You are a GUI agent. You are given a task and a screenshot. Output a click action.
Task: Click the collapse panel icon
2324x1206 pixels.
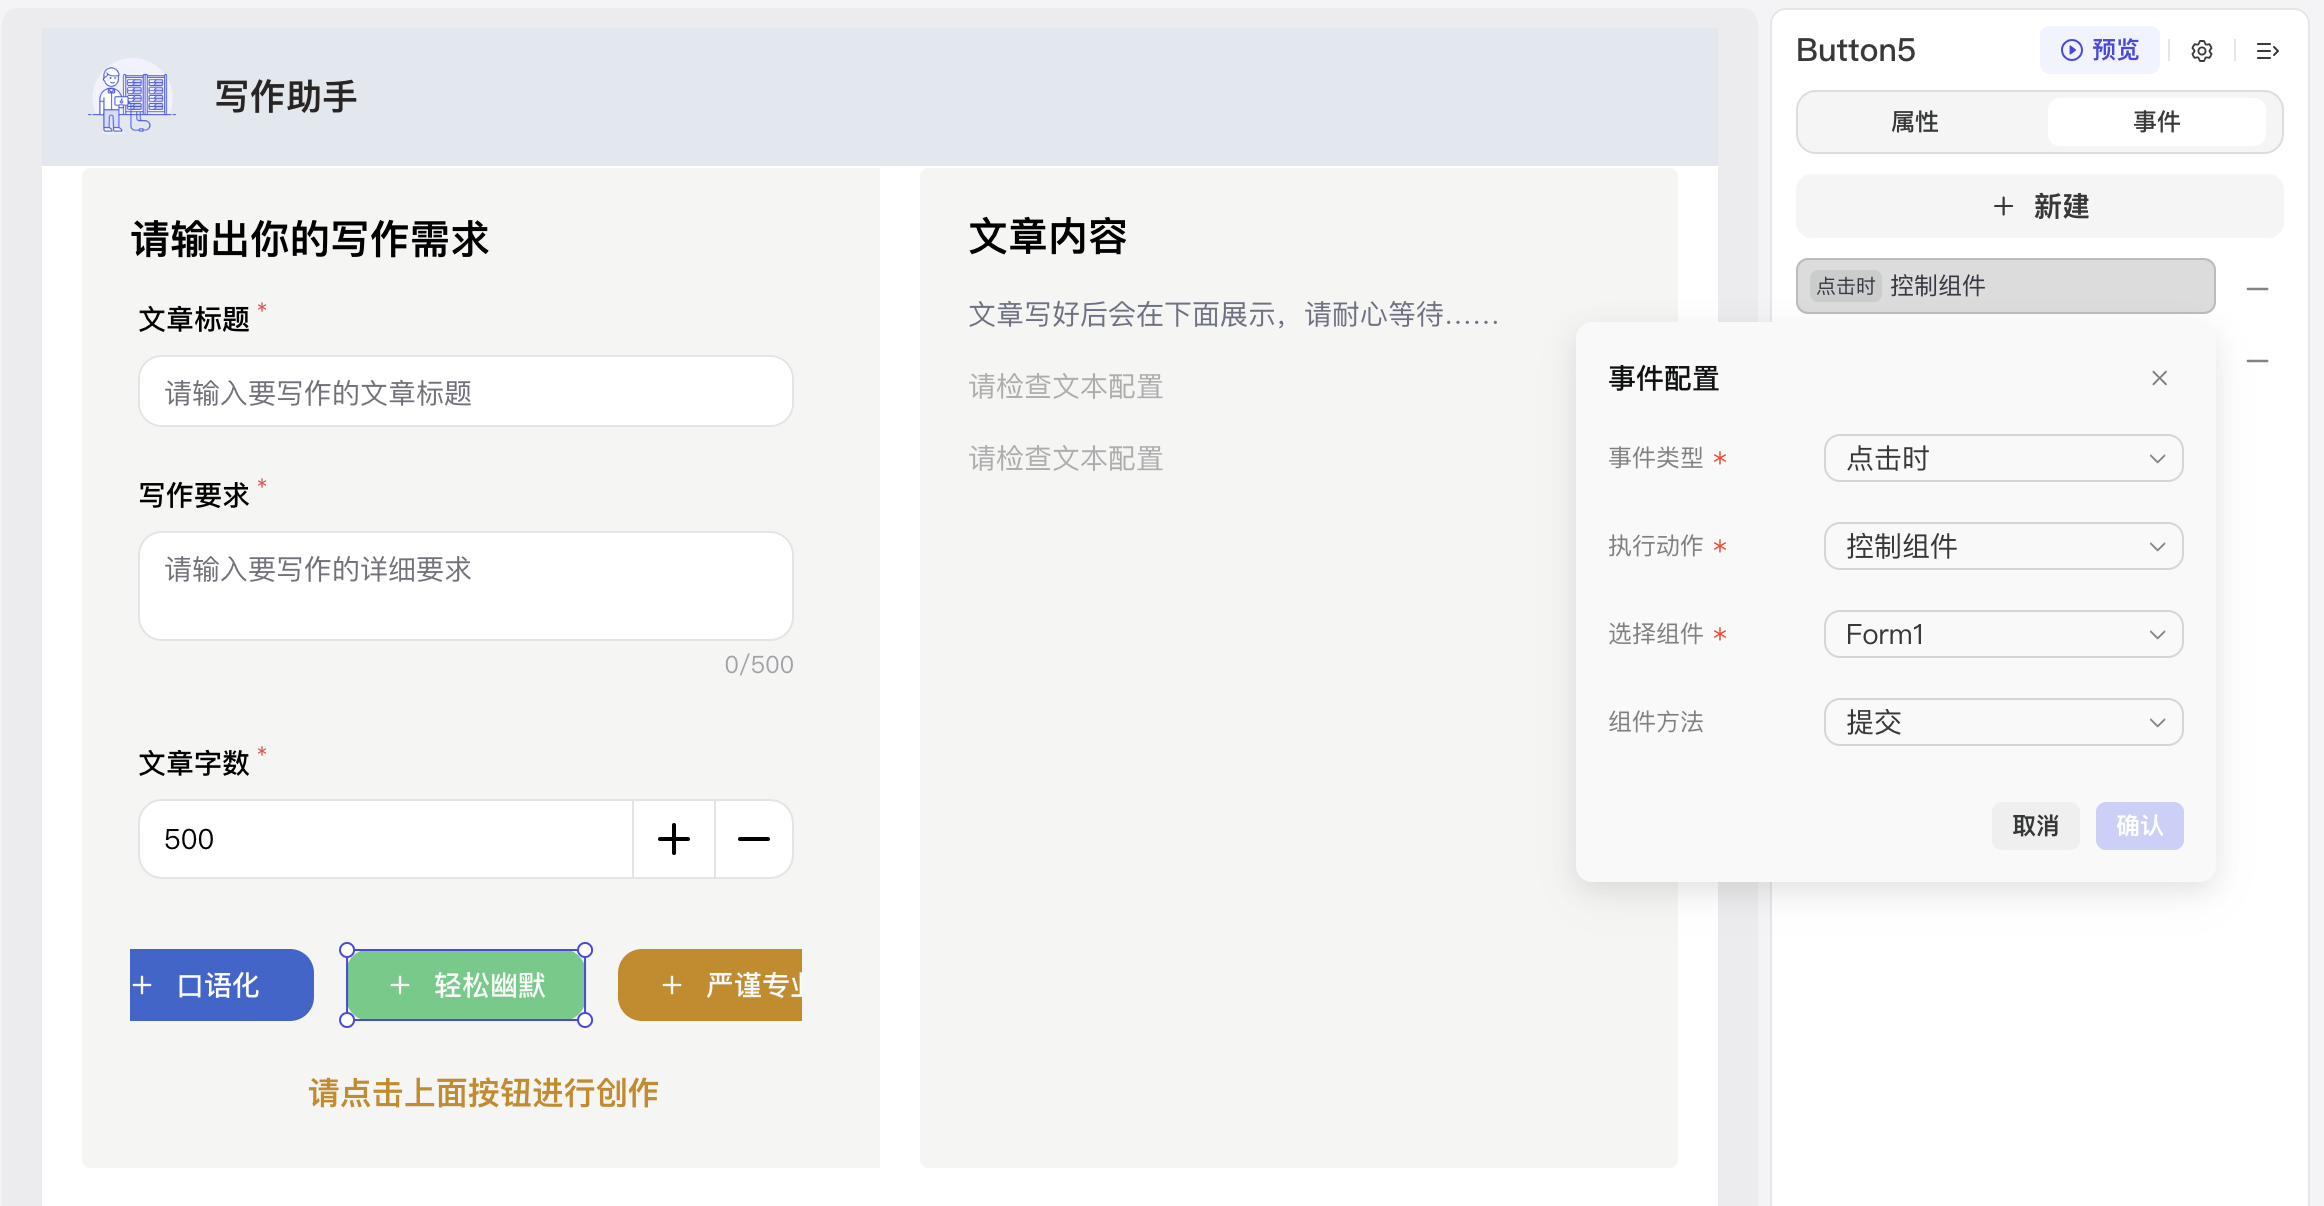[x=2267, y=51]
